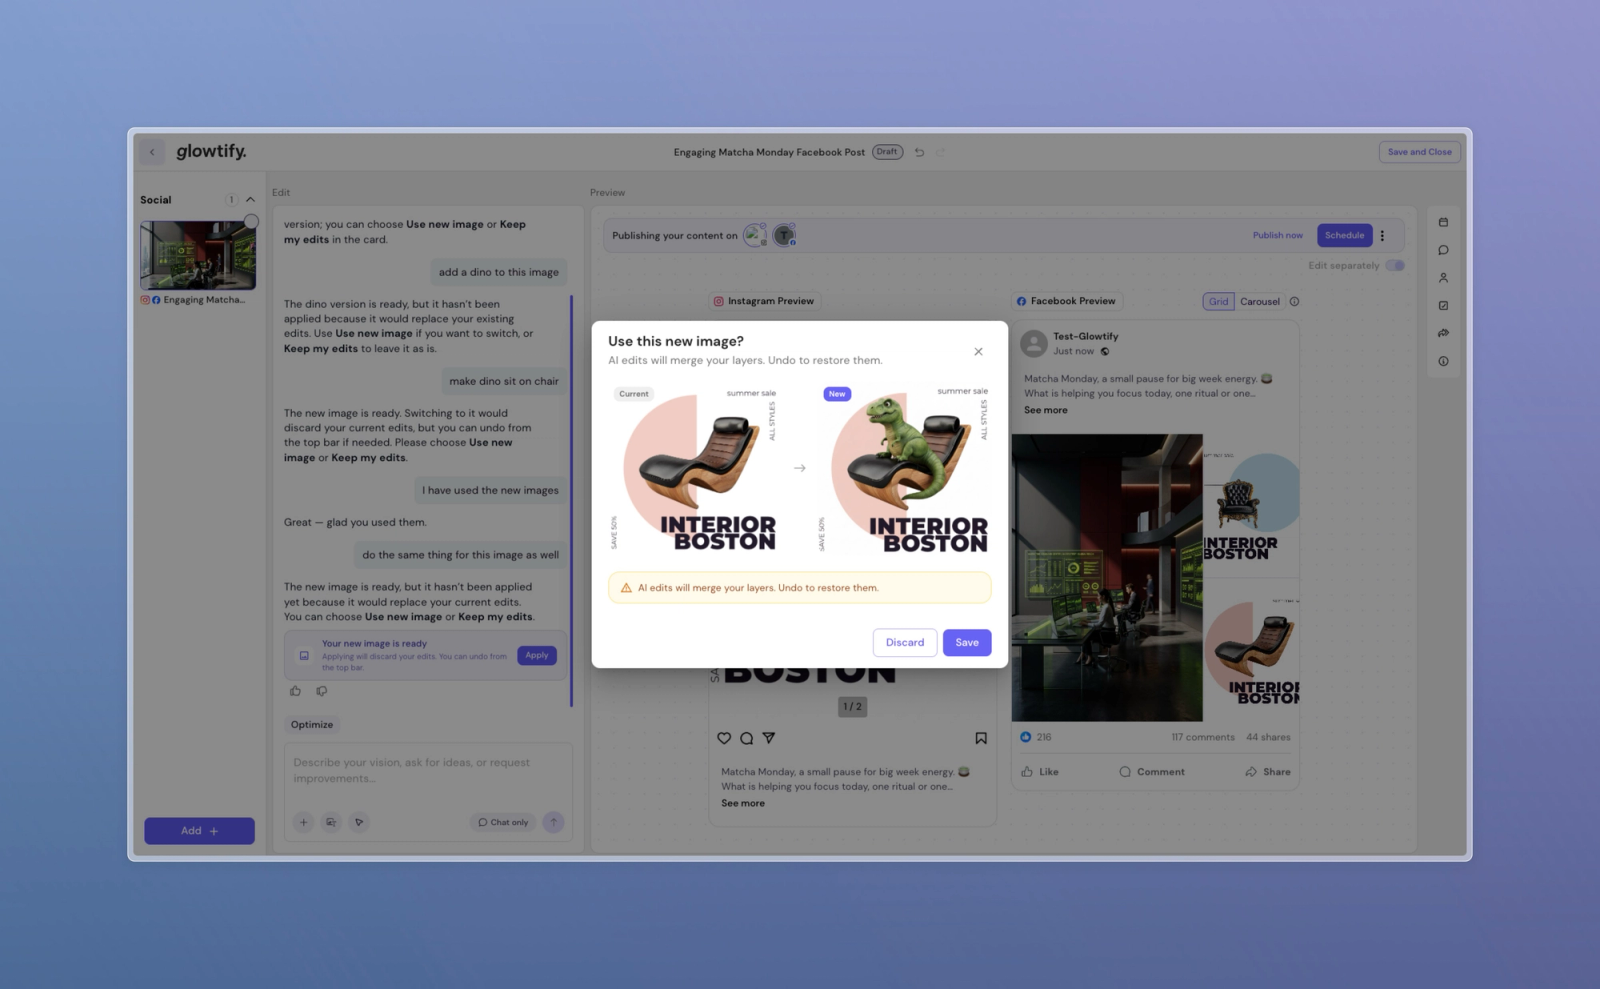The width and height of the screenshot is (1600, 989).
Task: Click the image icon in ready card
Action: 304,656
